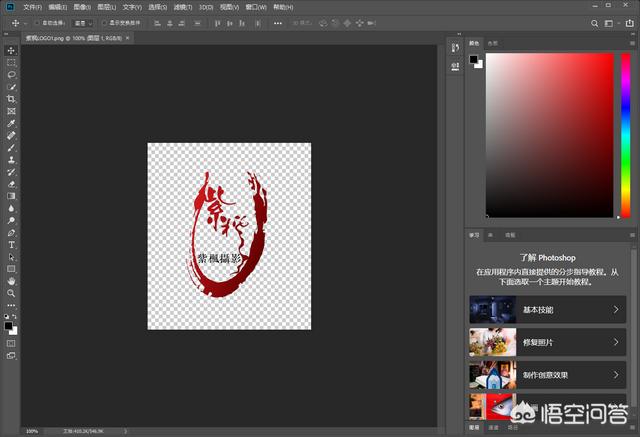Toggle Show Transform Controls checkbox
The image size is (640, 437).
coord(104,23)
